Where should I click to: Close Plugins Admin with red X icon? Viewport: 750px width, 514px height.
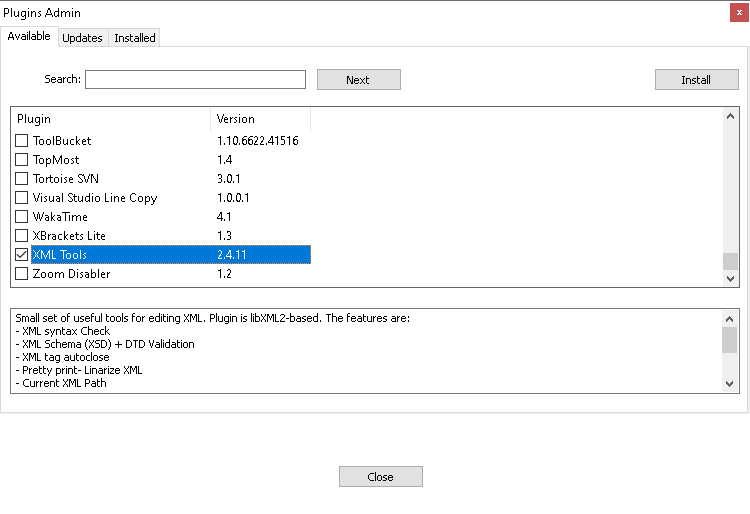pos(739,13)
